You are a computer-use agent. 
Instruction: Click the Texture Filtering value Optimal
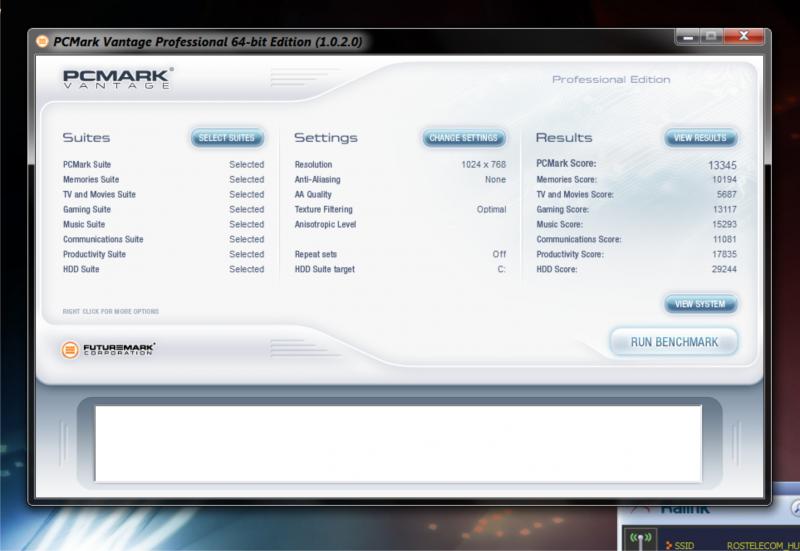pyautogui.click(x=491, y=209)
